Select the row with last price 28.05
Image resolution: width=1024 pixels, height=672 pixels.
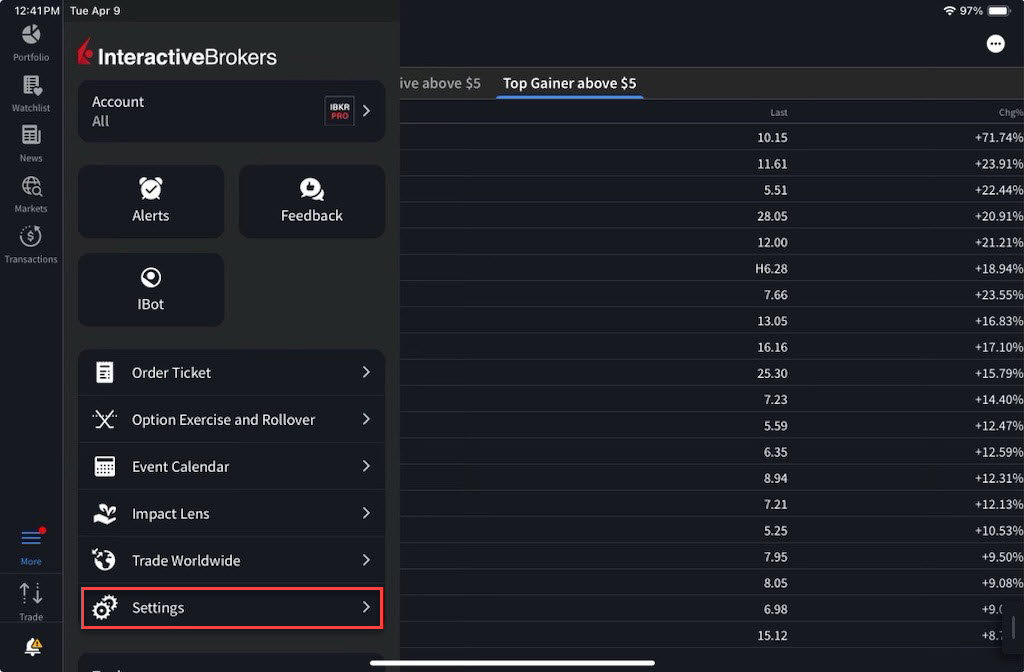click(x=712, y=216)
